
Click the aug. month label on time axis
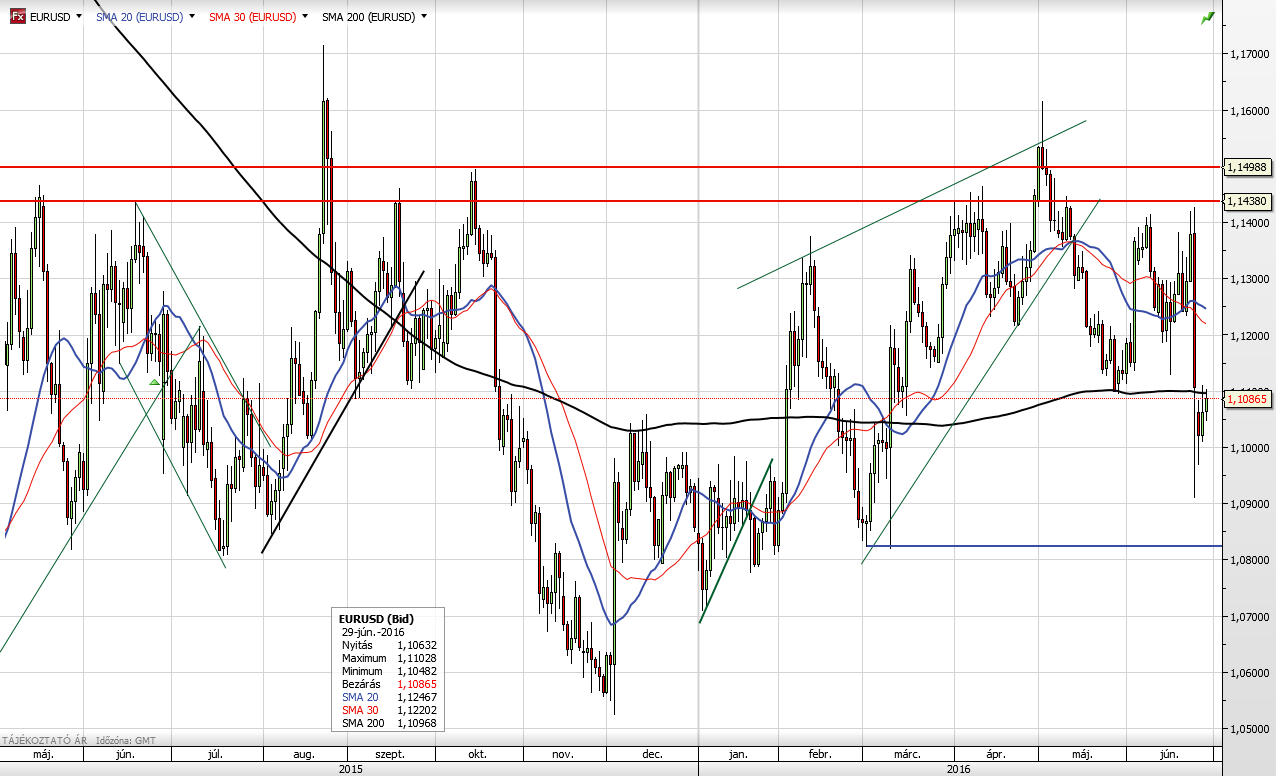(305, 754)
